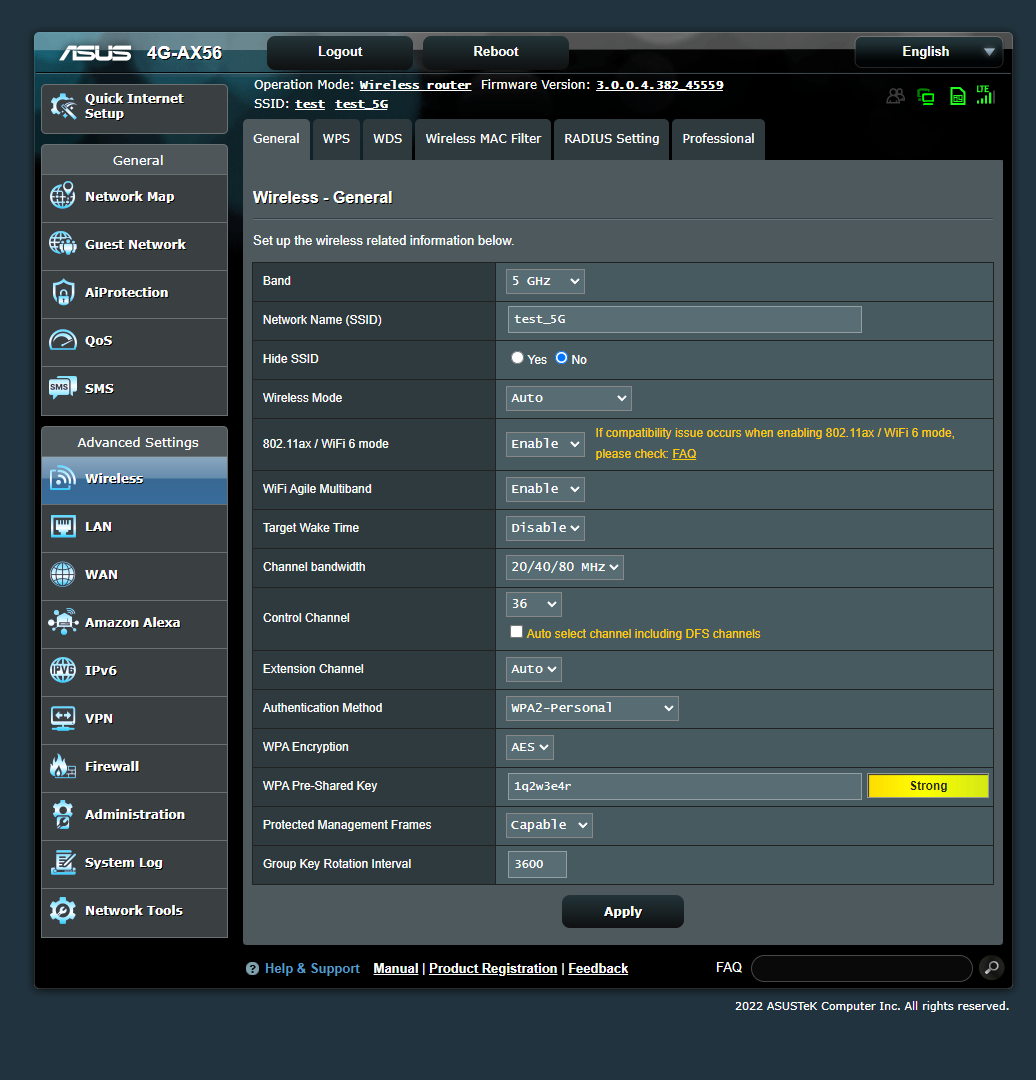Open the Product Registration link

(x=493, y=968)
